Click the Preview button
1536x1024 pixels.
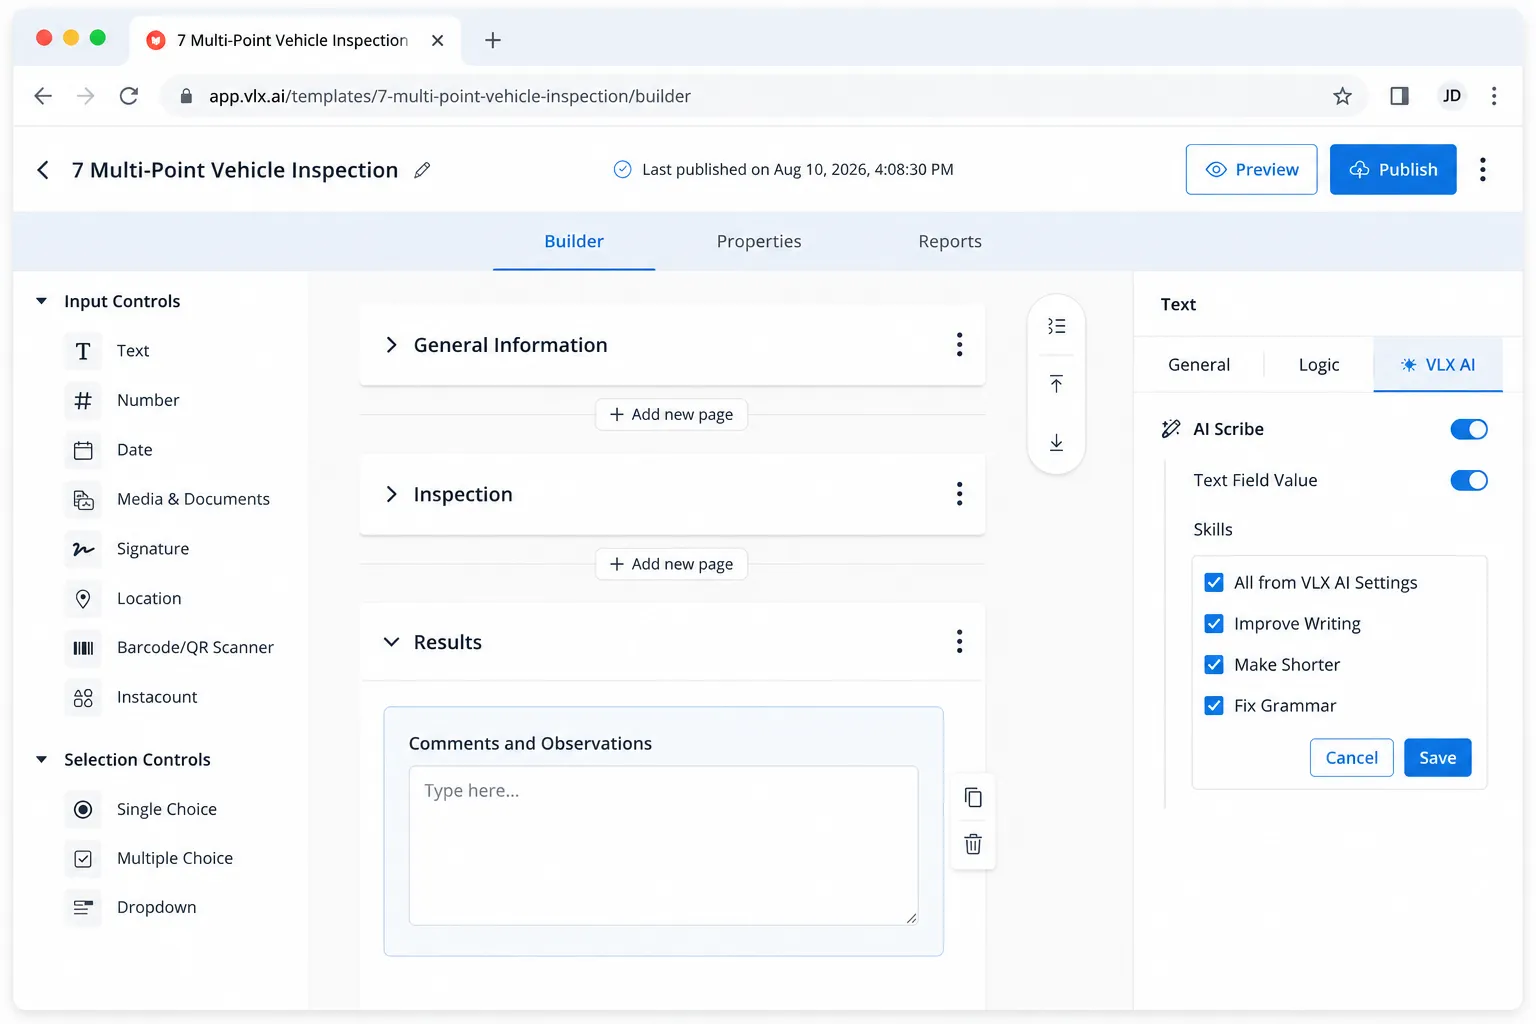1251,170
